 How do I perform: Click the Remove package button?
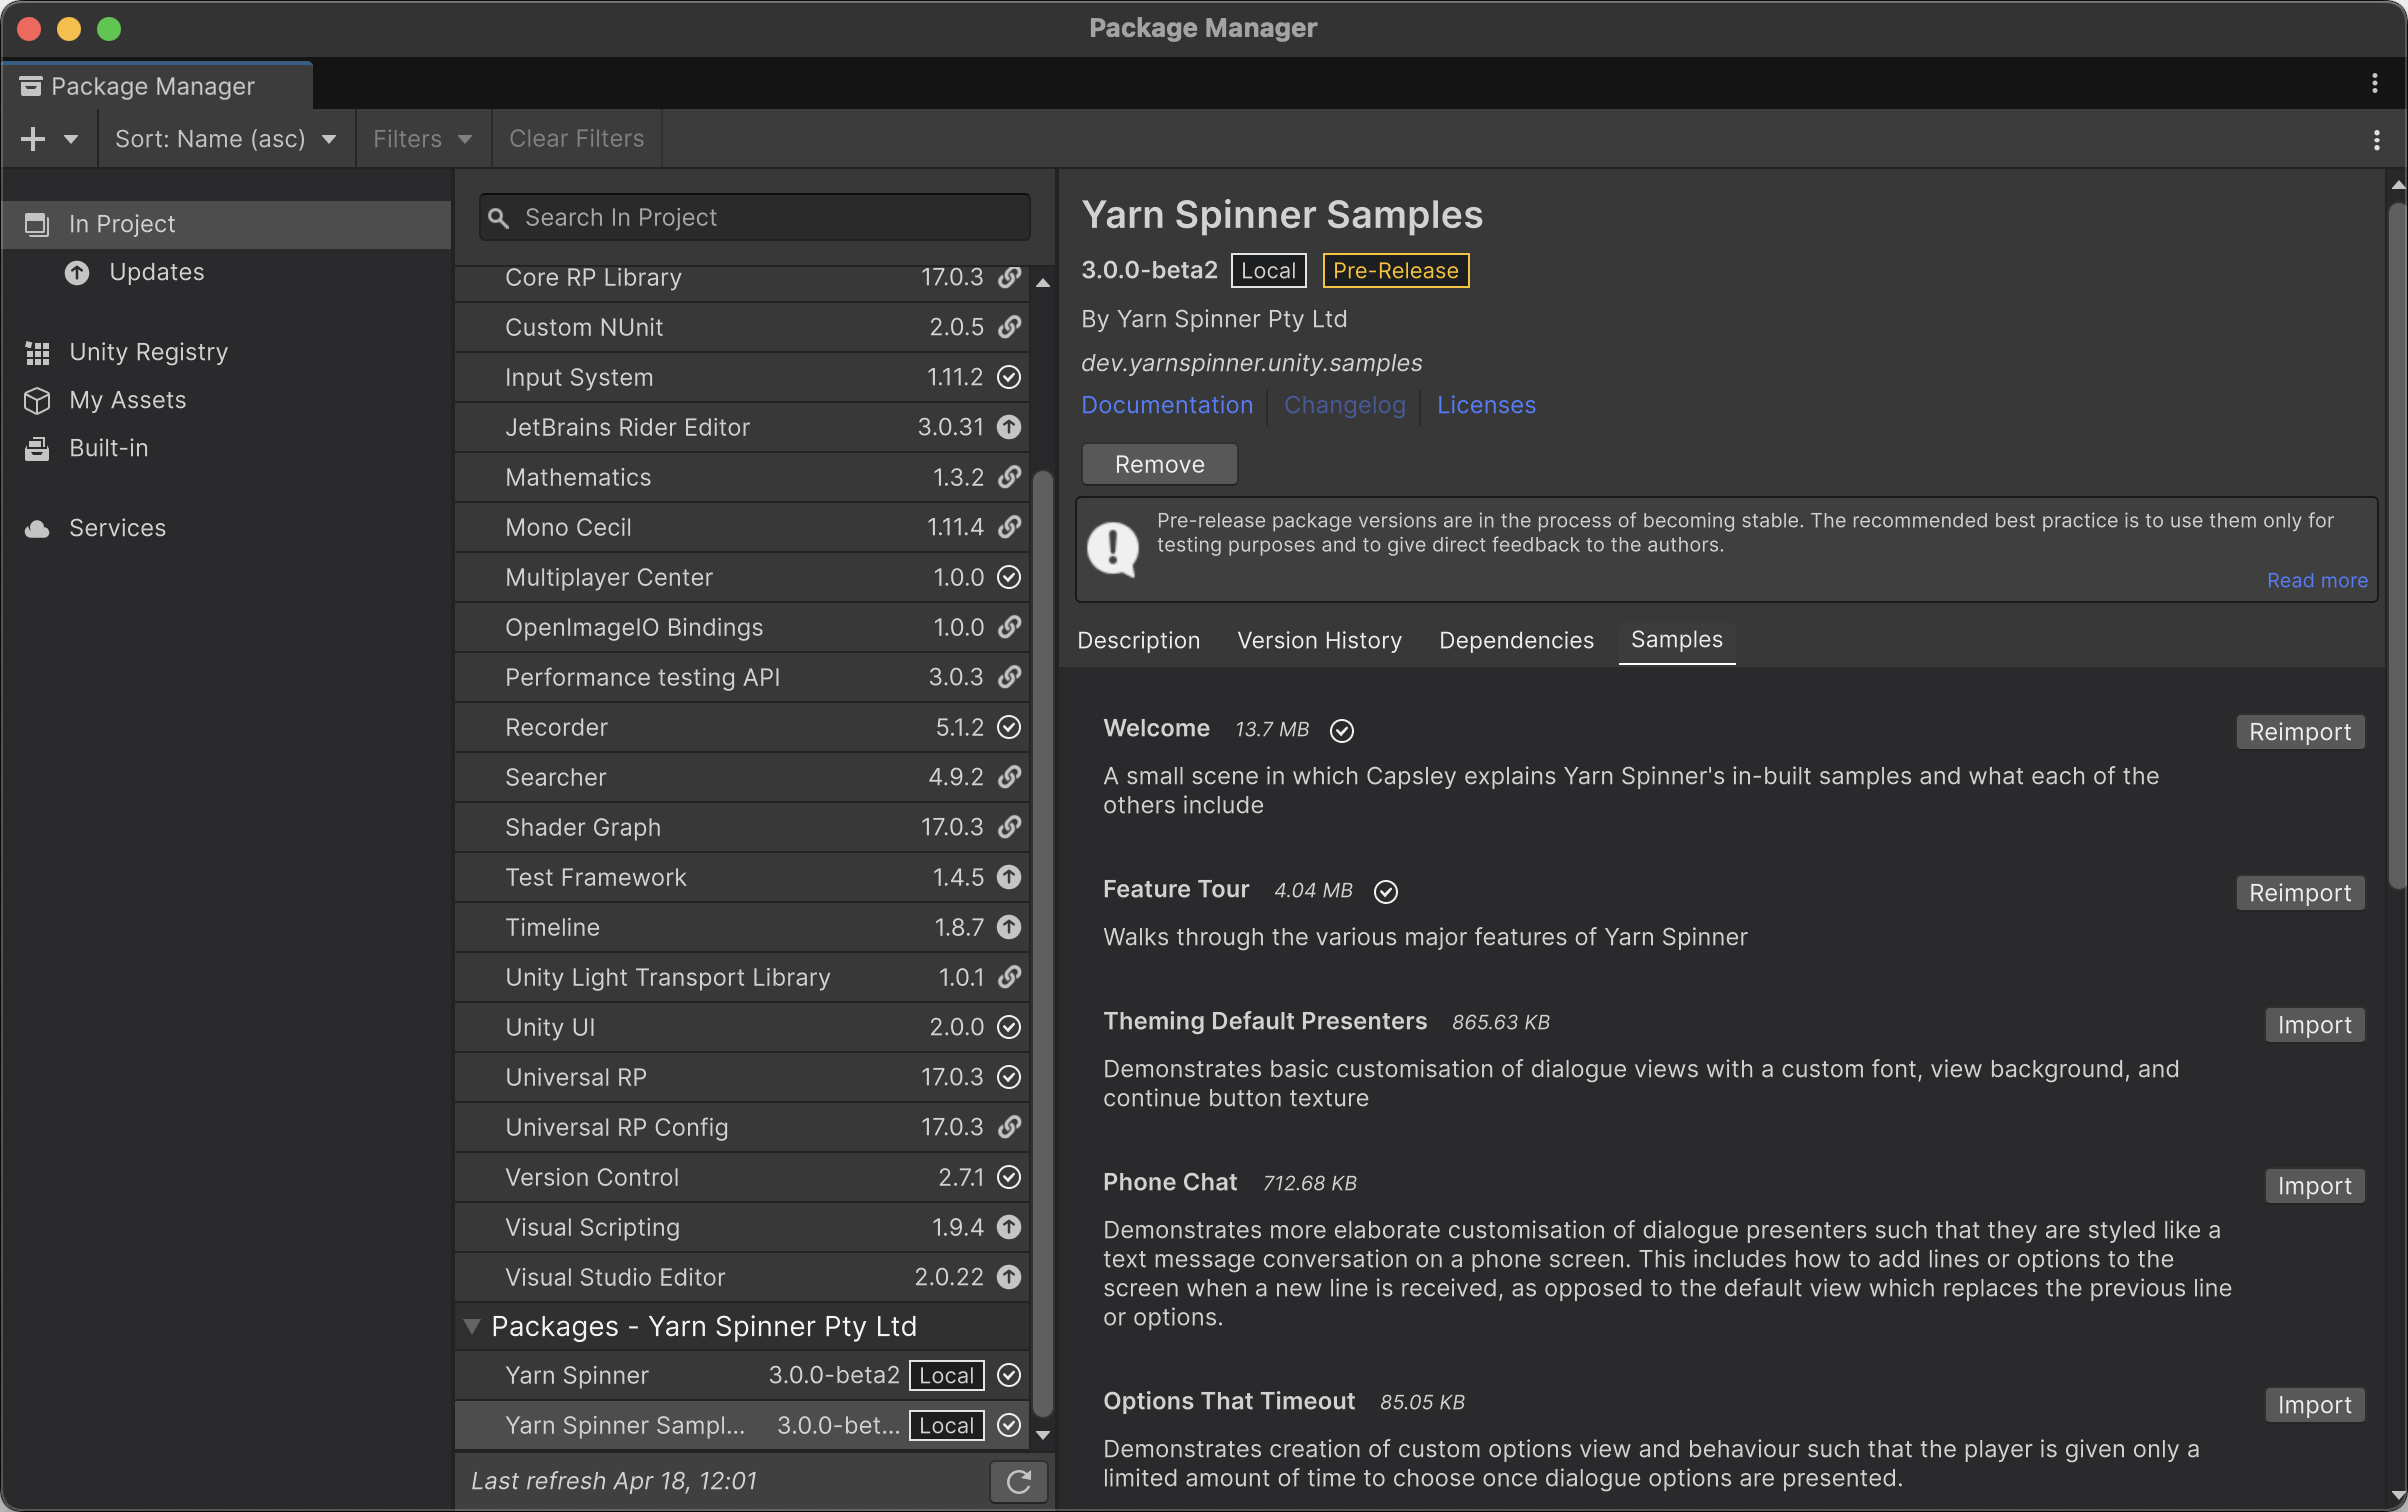[x=1159, y=464]
